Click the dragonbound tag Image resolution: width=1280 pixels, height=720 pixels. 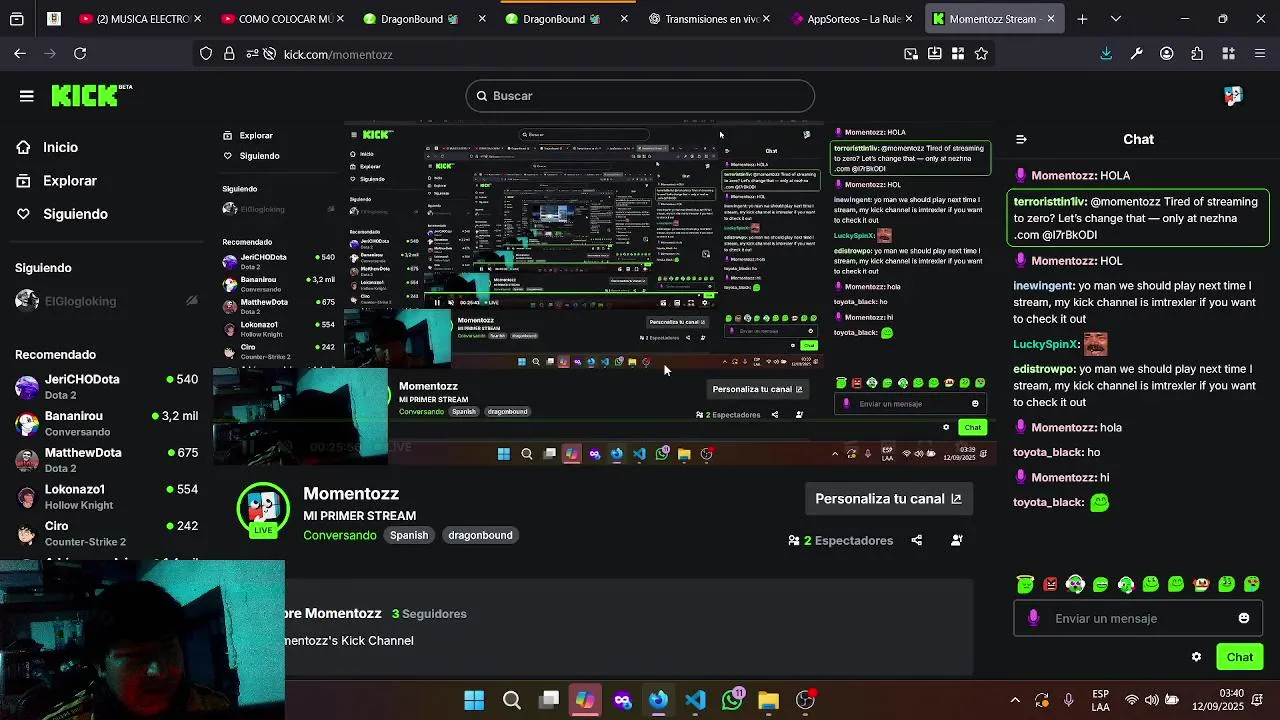coord(480,535)
